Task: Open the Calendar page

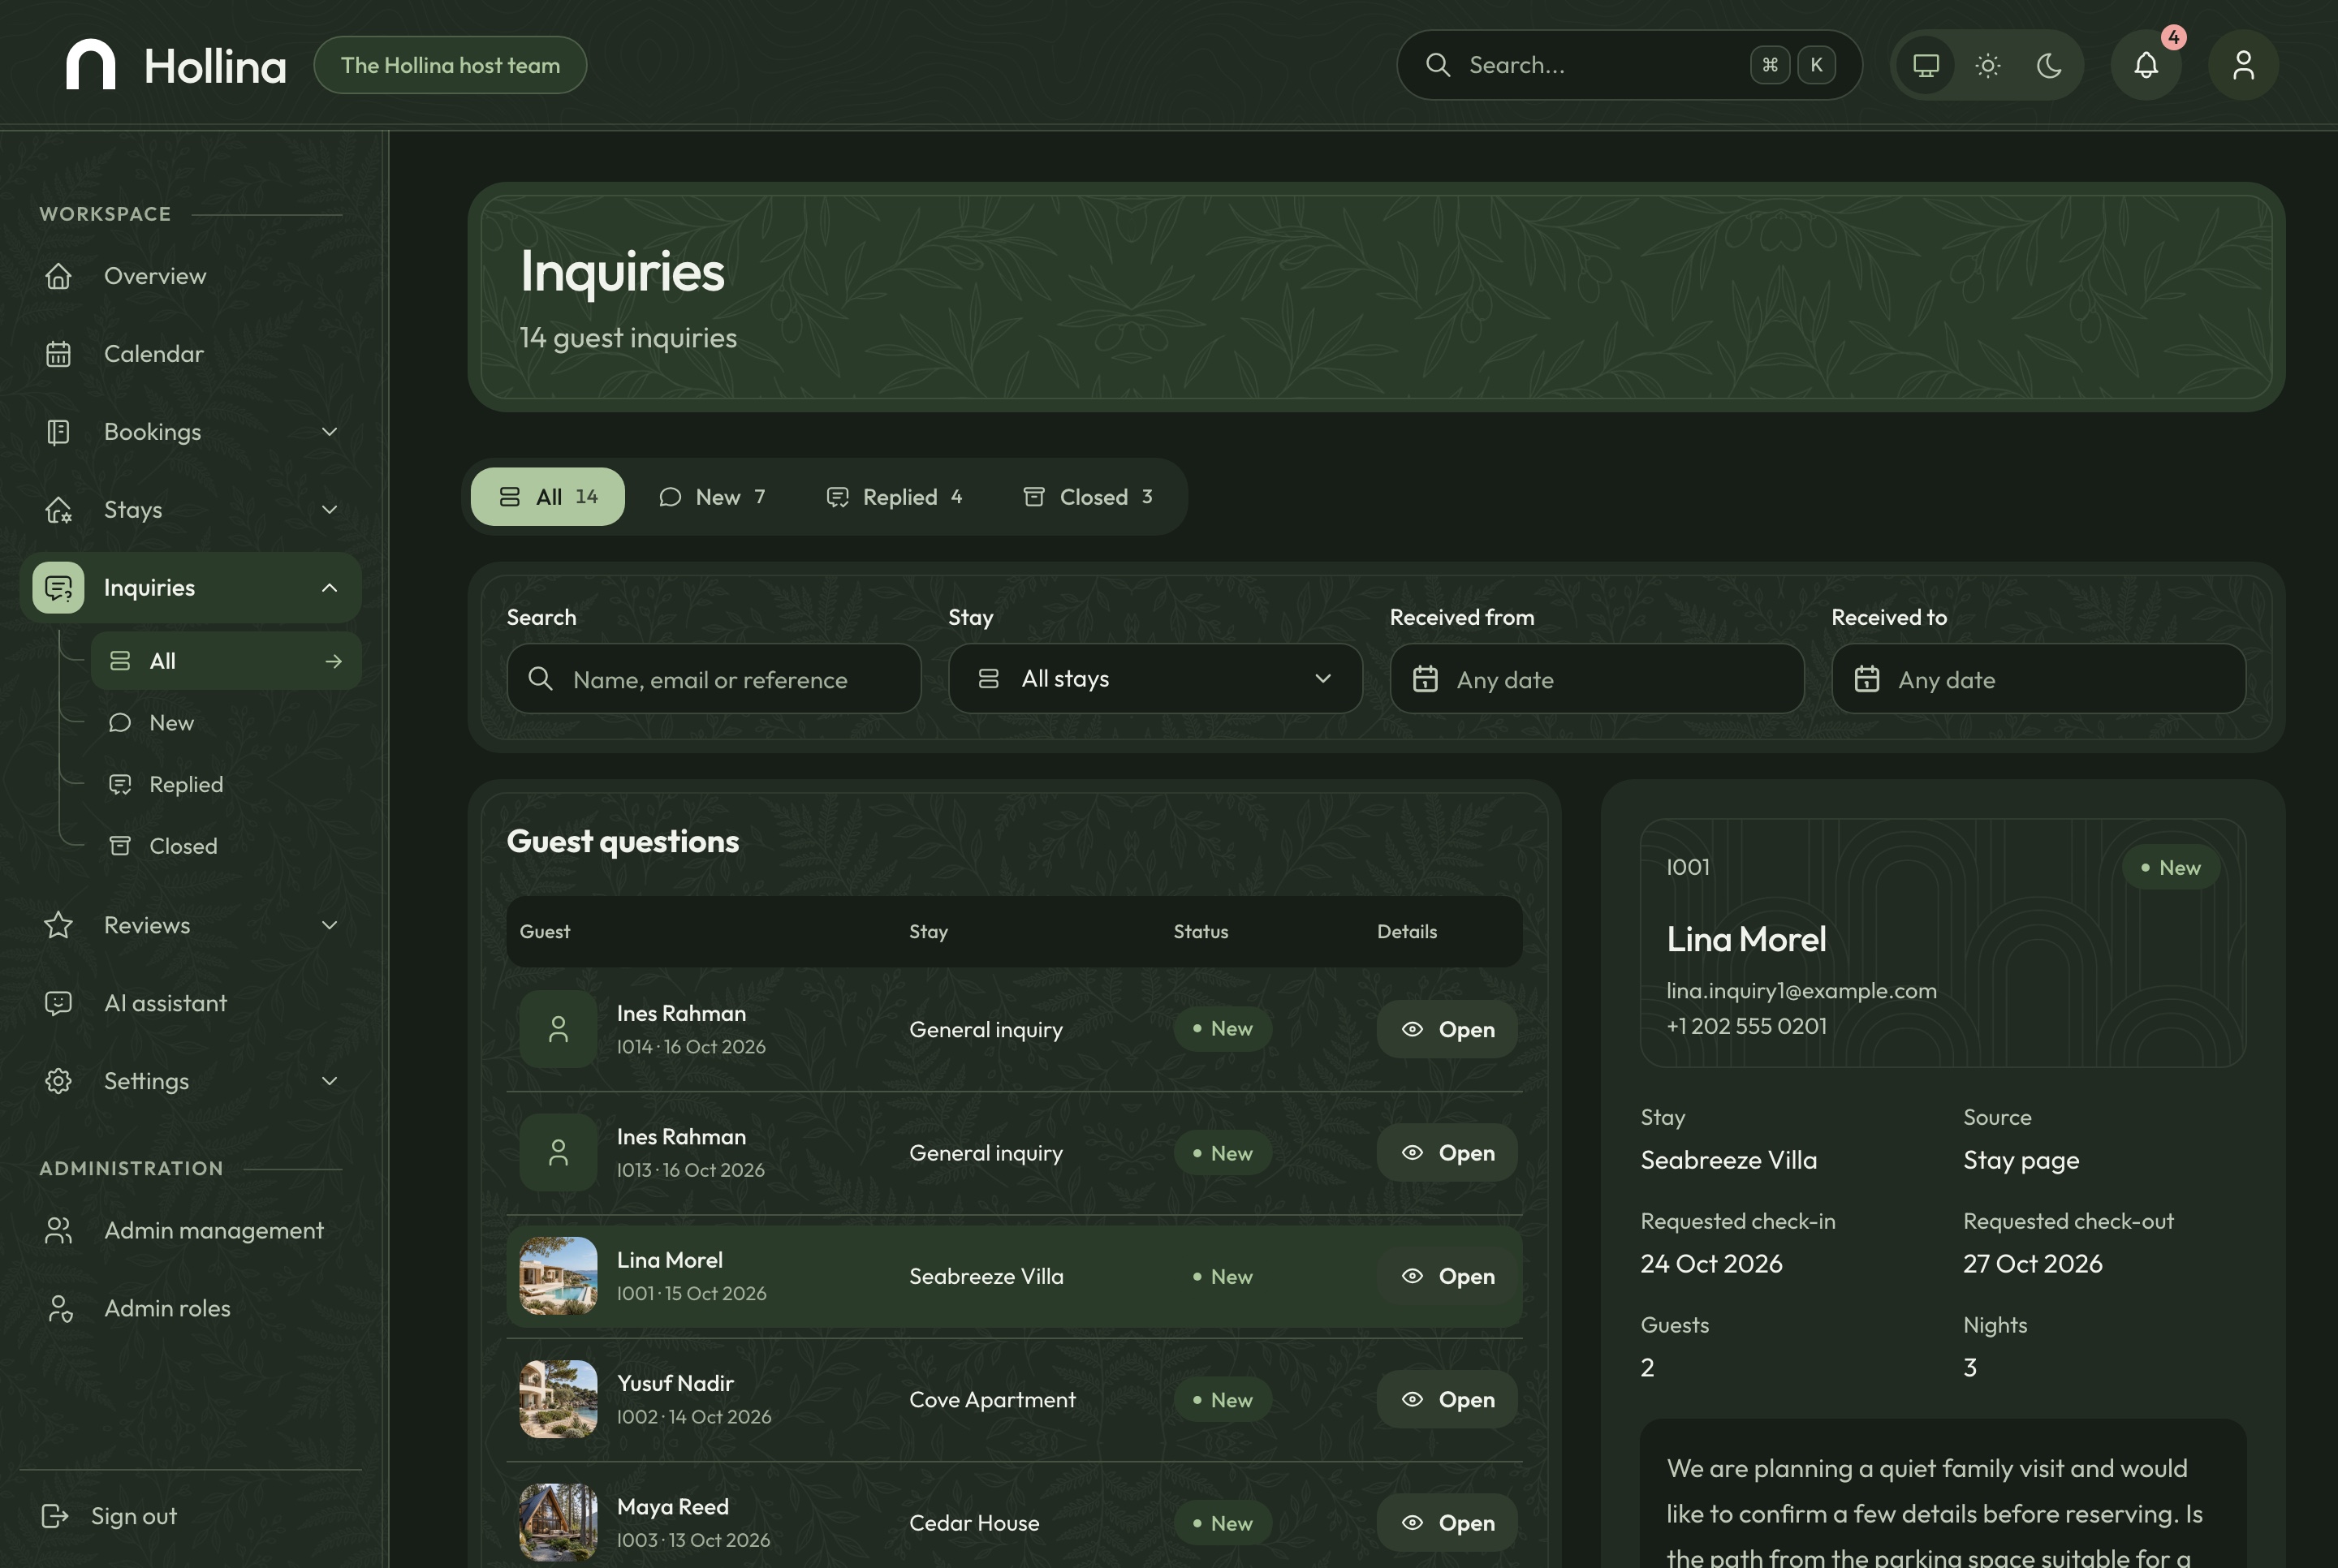Action: point(190,354)
